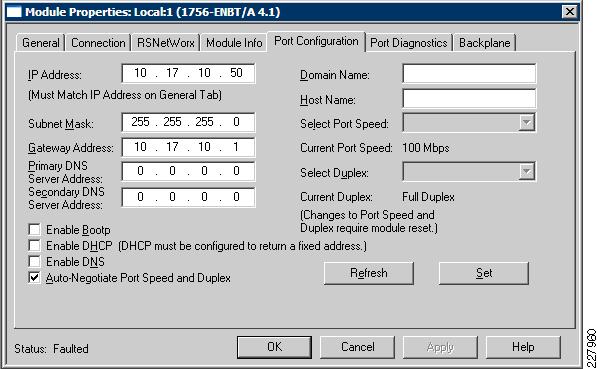597x369 pixels.
Task: Switch to the Module Info tab
Action: [234, 43]
